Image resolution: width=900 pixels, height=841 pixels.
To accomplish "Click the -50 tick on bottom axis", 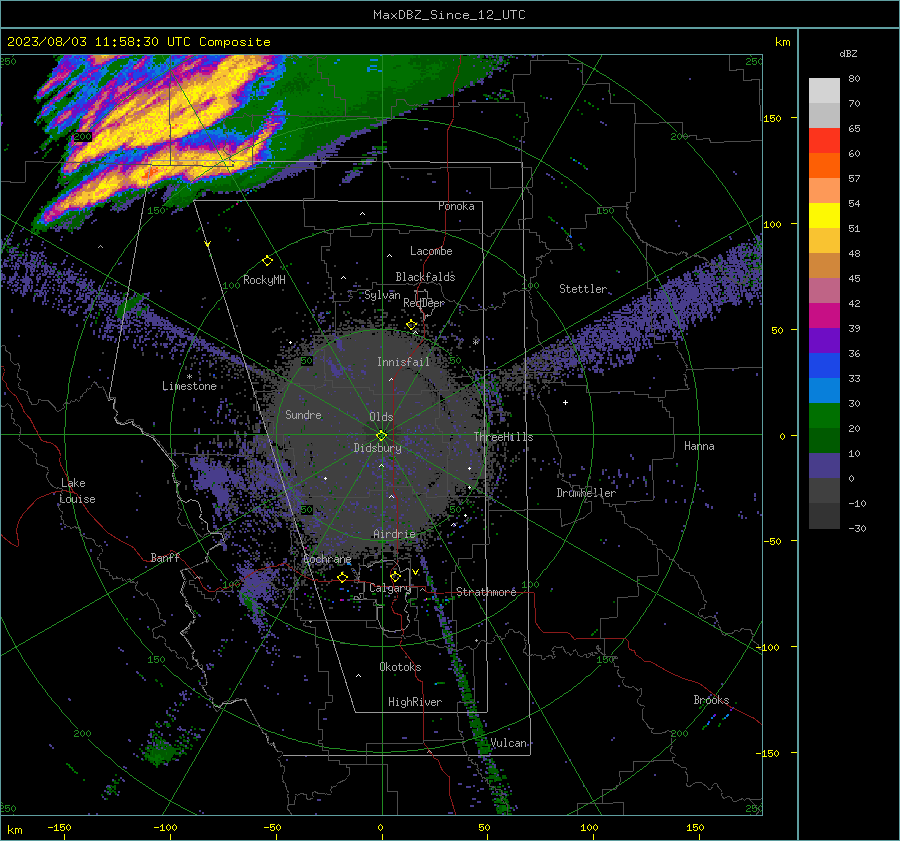I will coord(271,827).
